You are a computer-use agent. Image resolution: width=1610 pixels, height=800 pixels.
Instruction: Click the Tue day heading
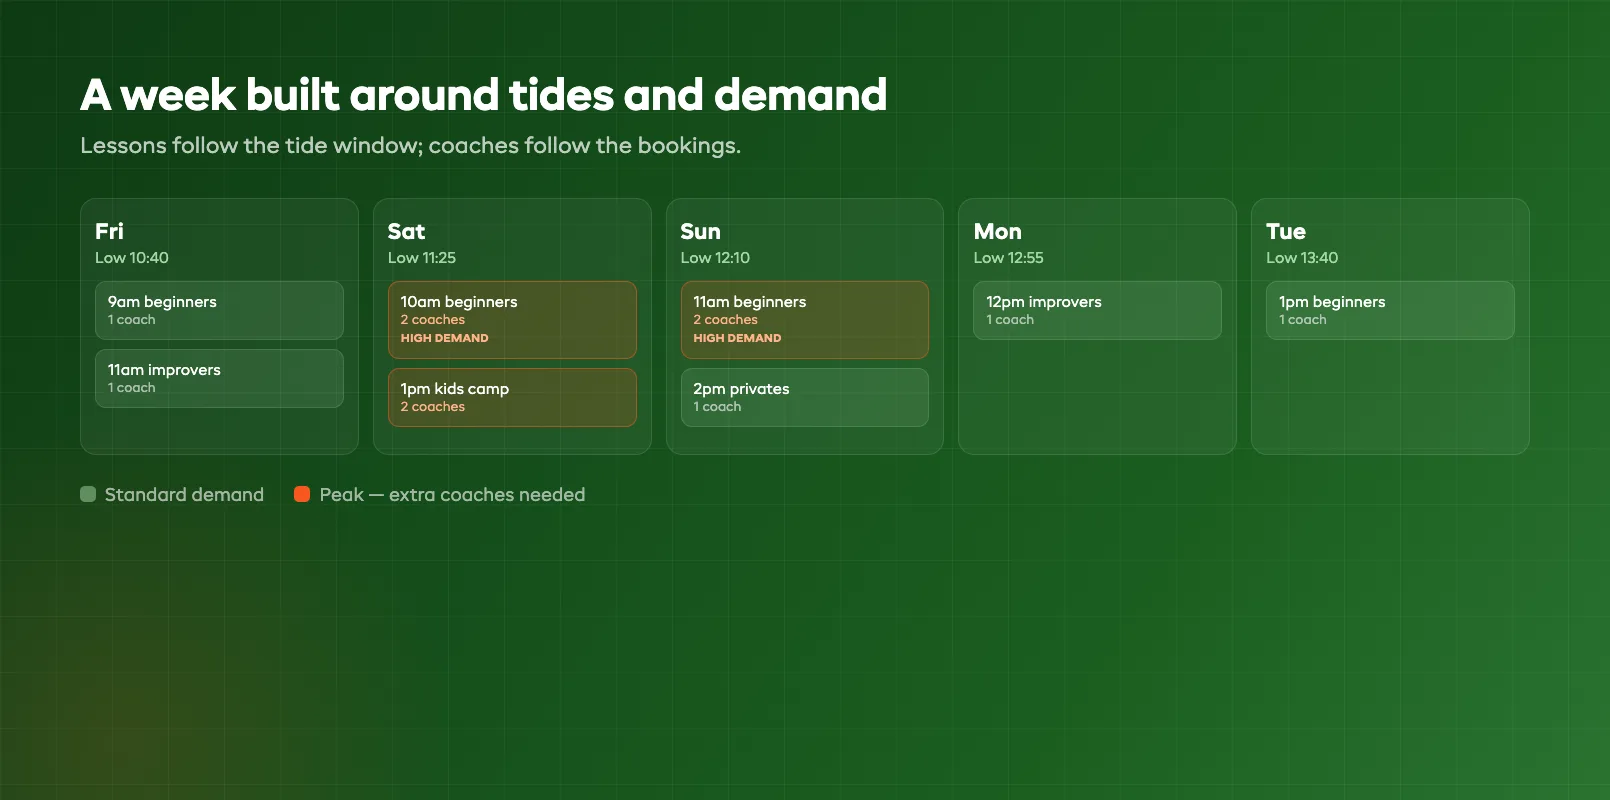1286,231
